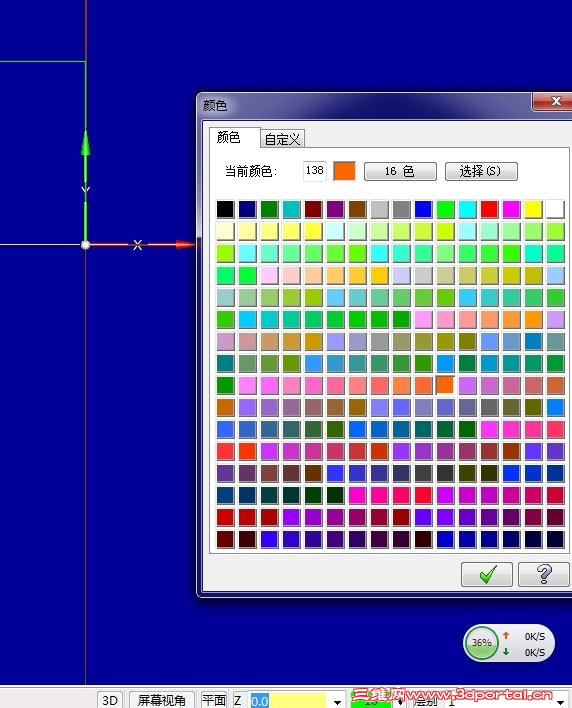
Task: Pick the light gray swatch in the basic 16-color row
Action: 379,210
